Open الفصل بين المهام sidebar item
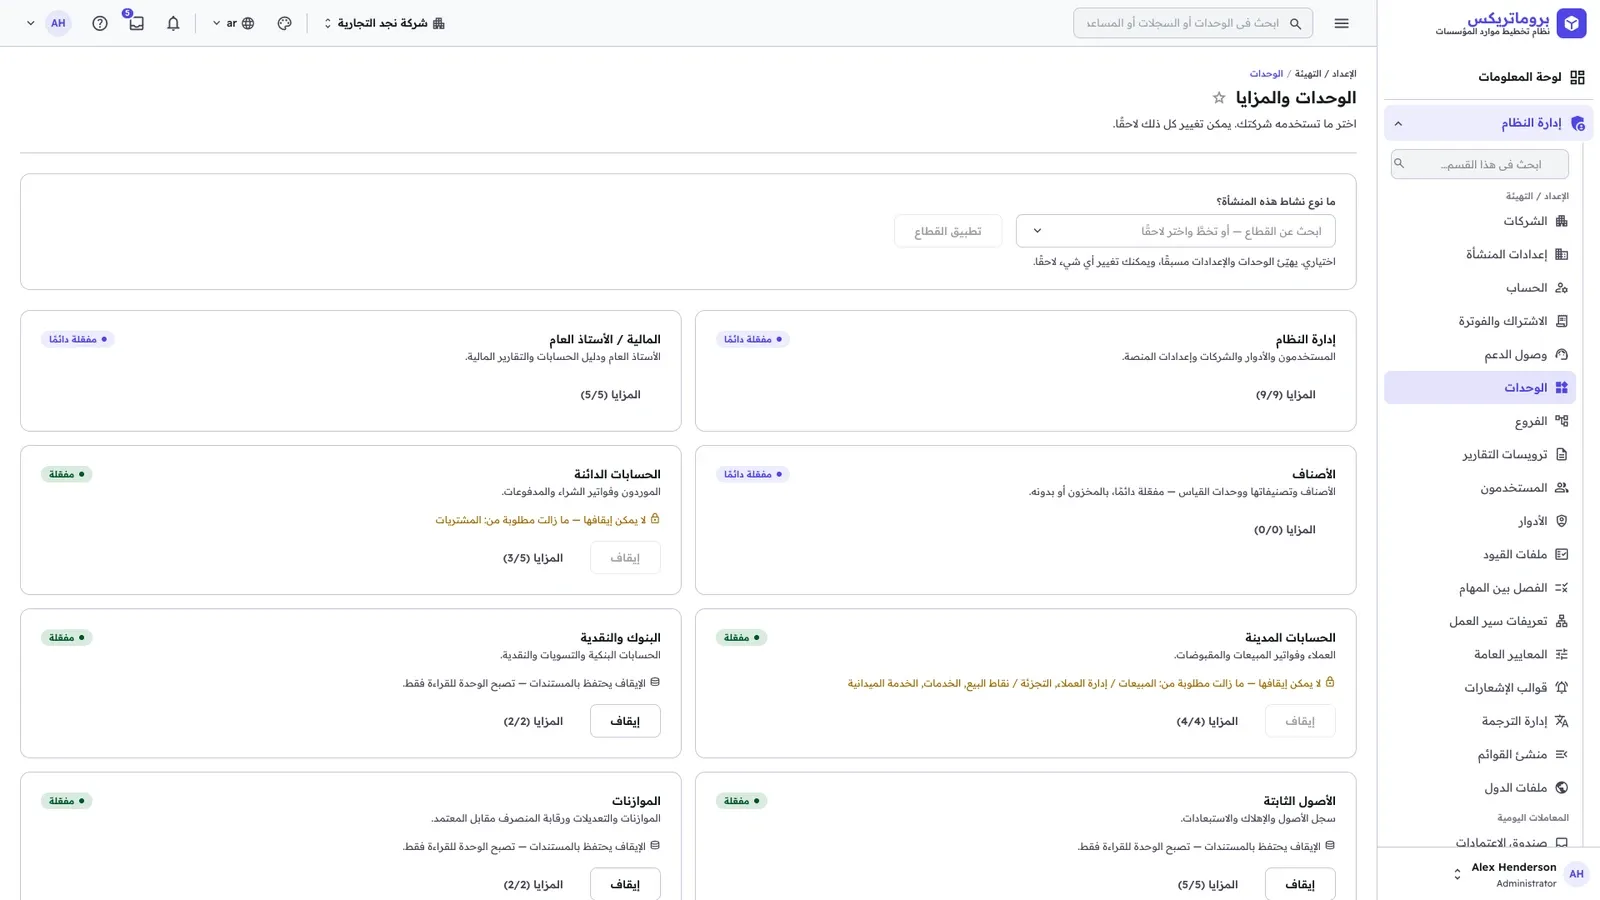1600x900 pixels. [1480, 588]
